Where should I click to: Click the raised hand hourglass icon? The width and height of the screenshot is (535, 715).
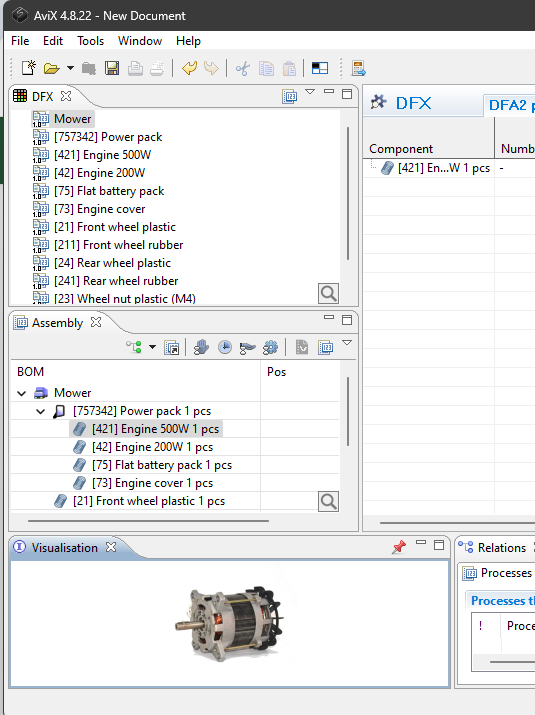pyautogui.click(x=201, y=347)
